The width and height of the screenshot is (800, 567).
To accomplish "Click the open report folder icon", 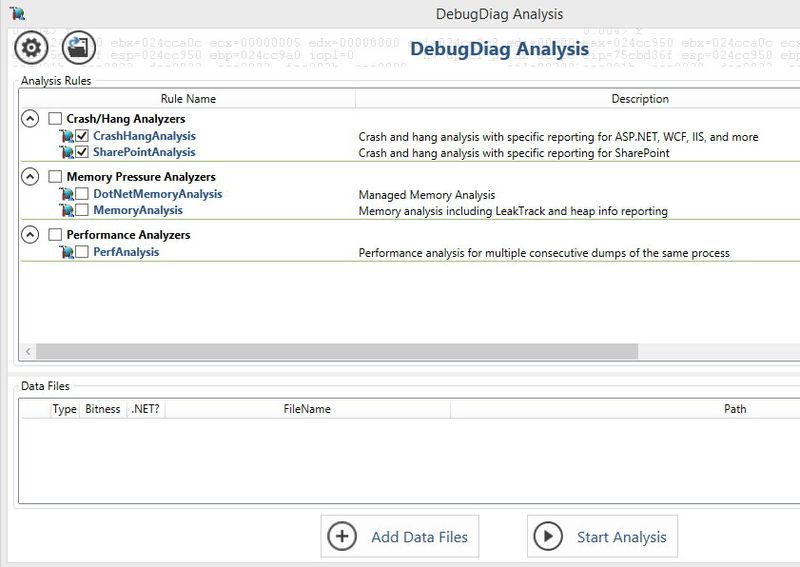I will (79, 48).
